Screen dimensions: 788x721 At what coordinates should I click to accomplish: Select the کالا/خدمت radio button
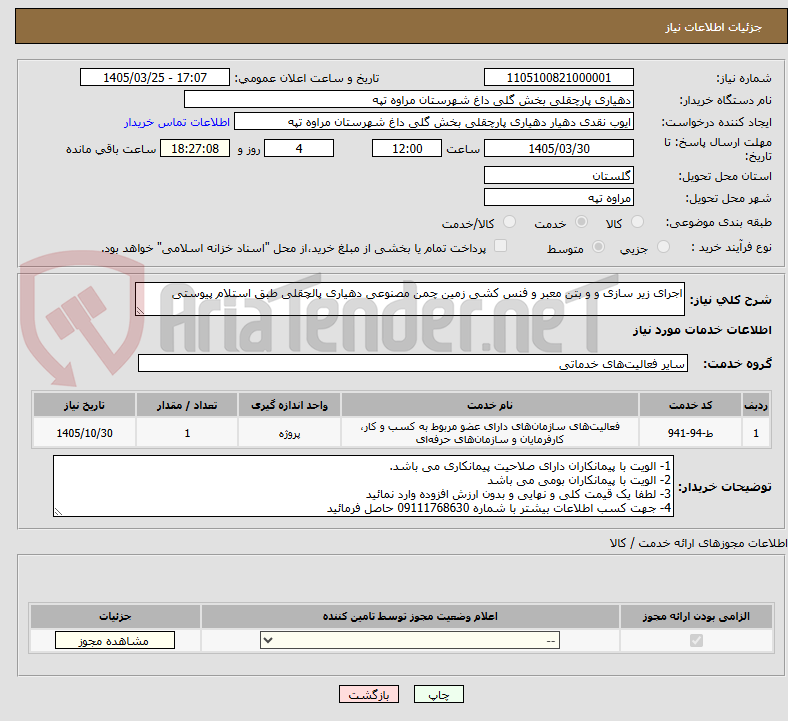509,222
